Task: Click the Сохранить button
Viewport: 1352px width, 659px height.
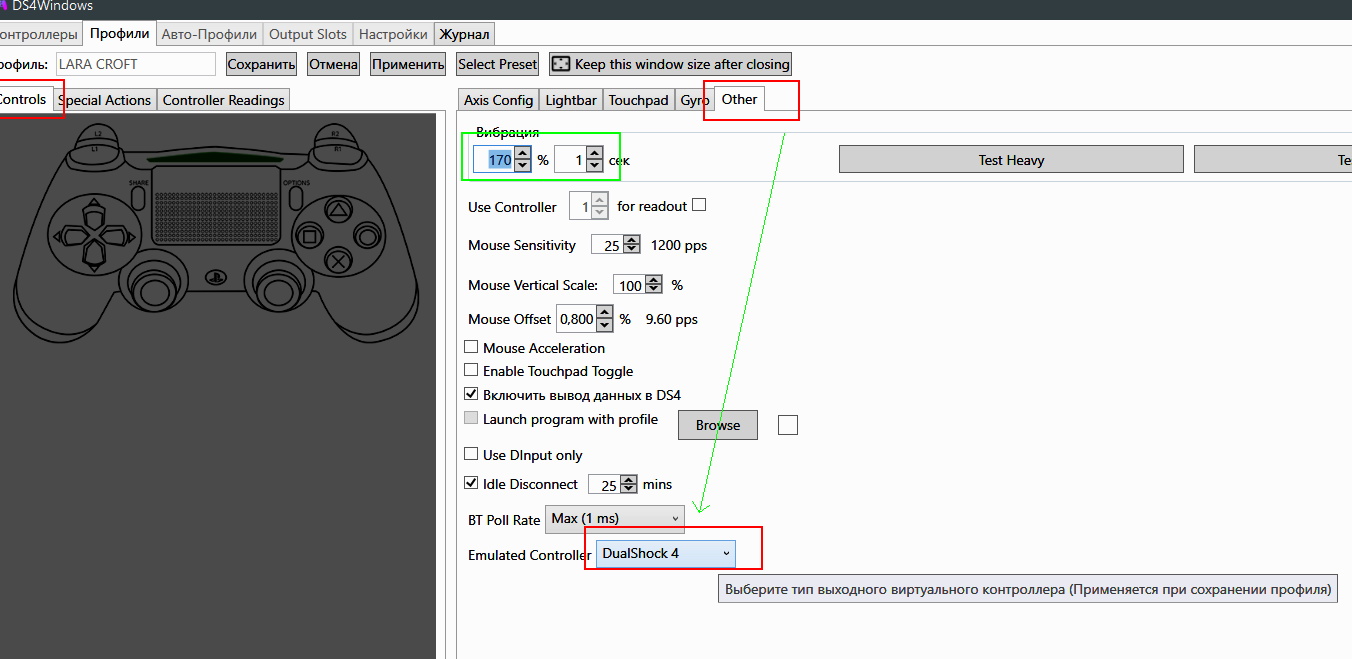Action: click(x=261, y=64)
